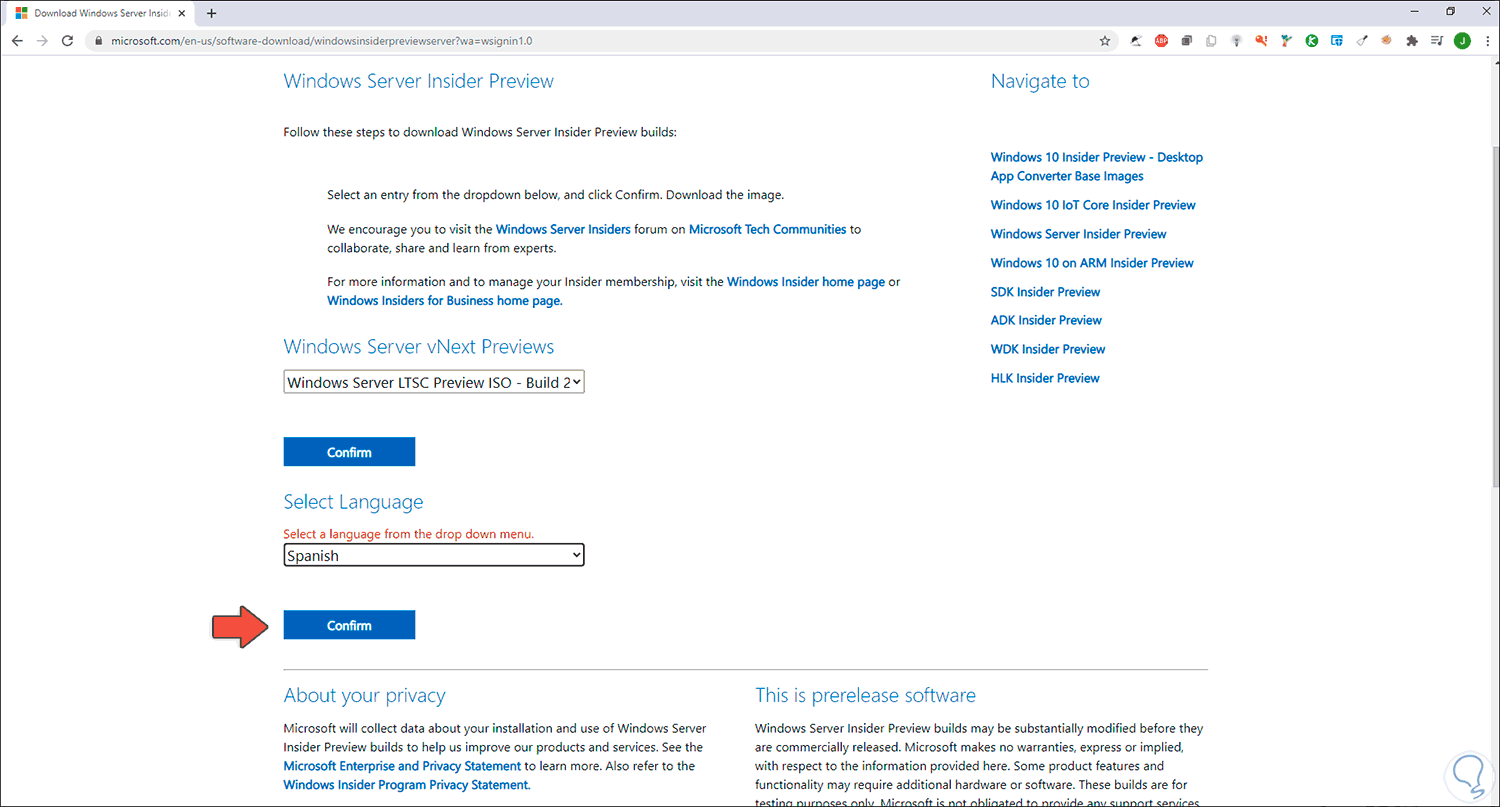Viewport: 1500px width, 807px height.
Task: Open the blue window shield extension
Action: point(1336,41)
